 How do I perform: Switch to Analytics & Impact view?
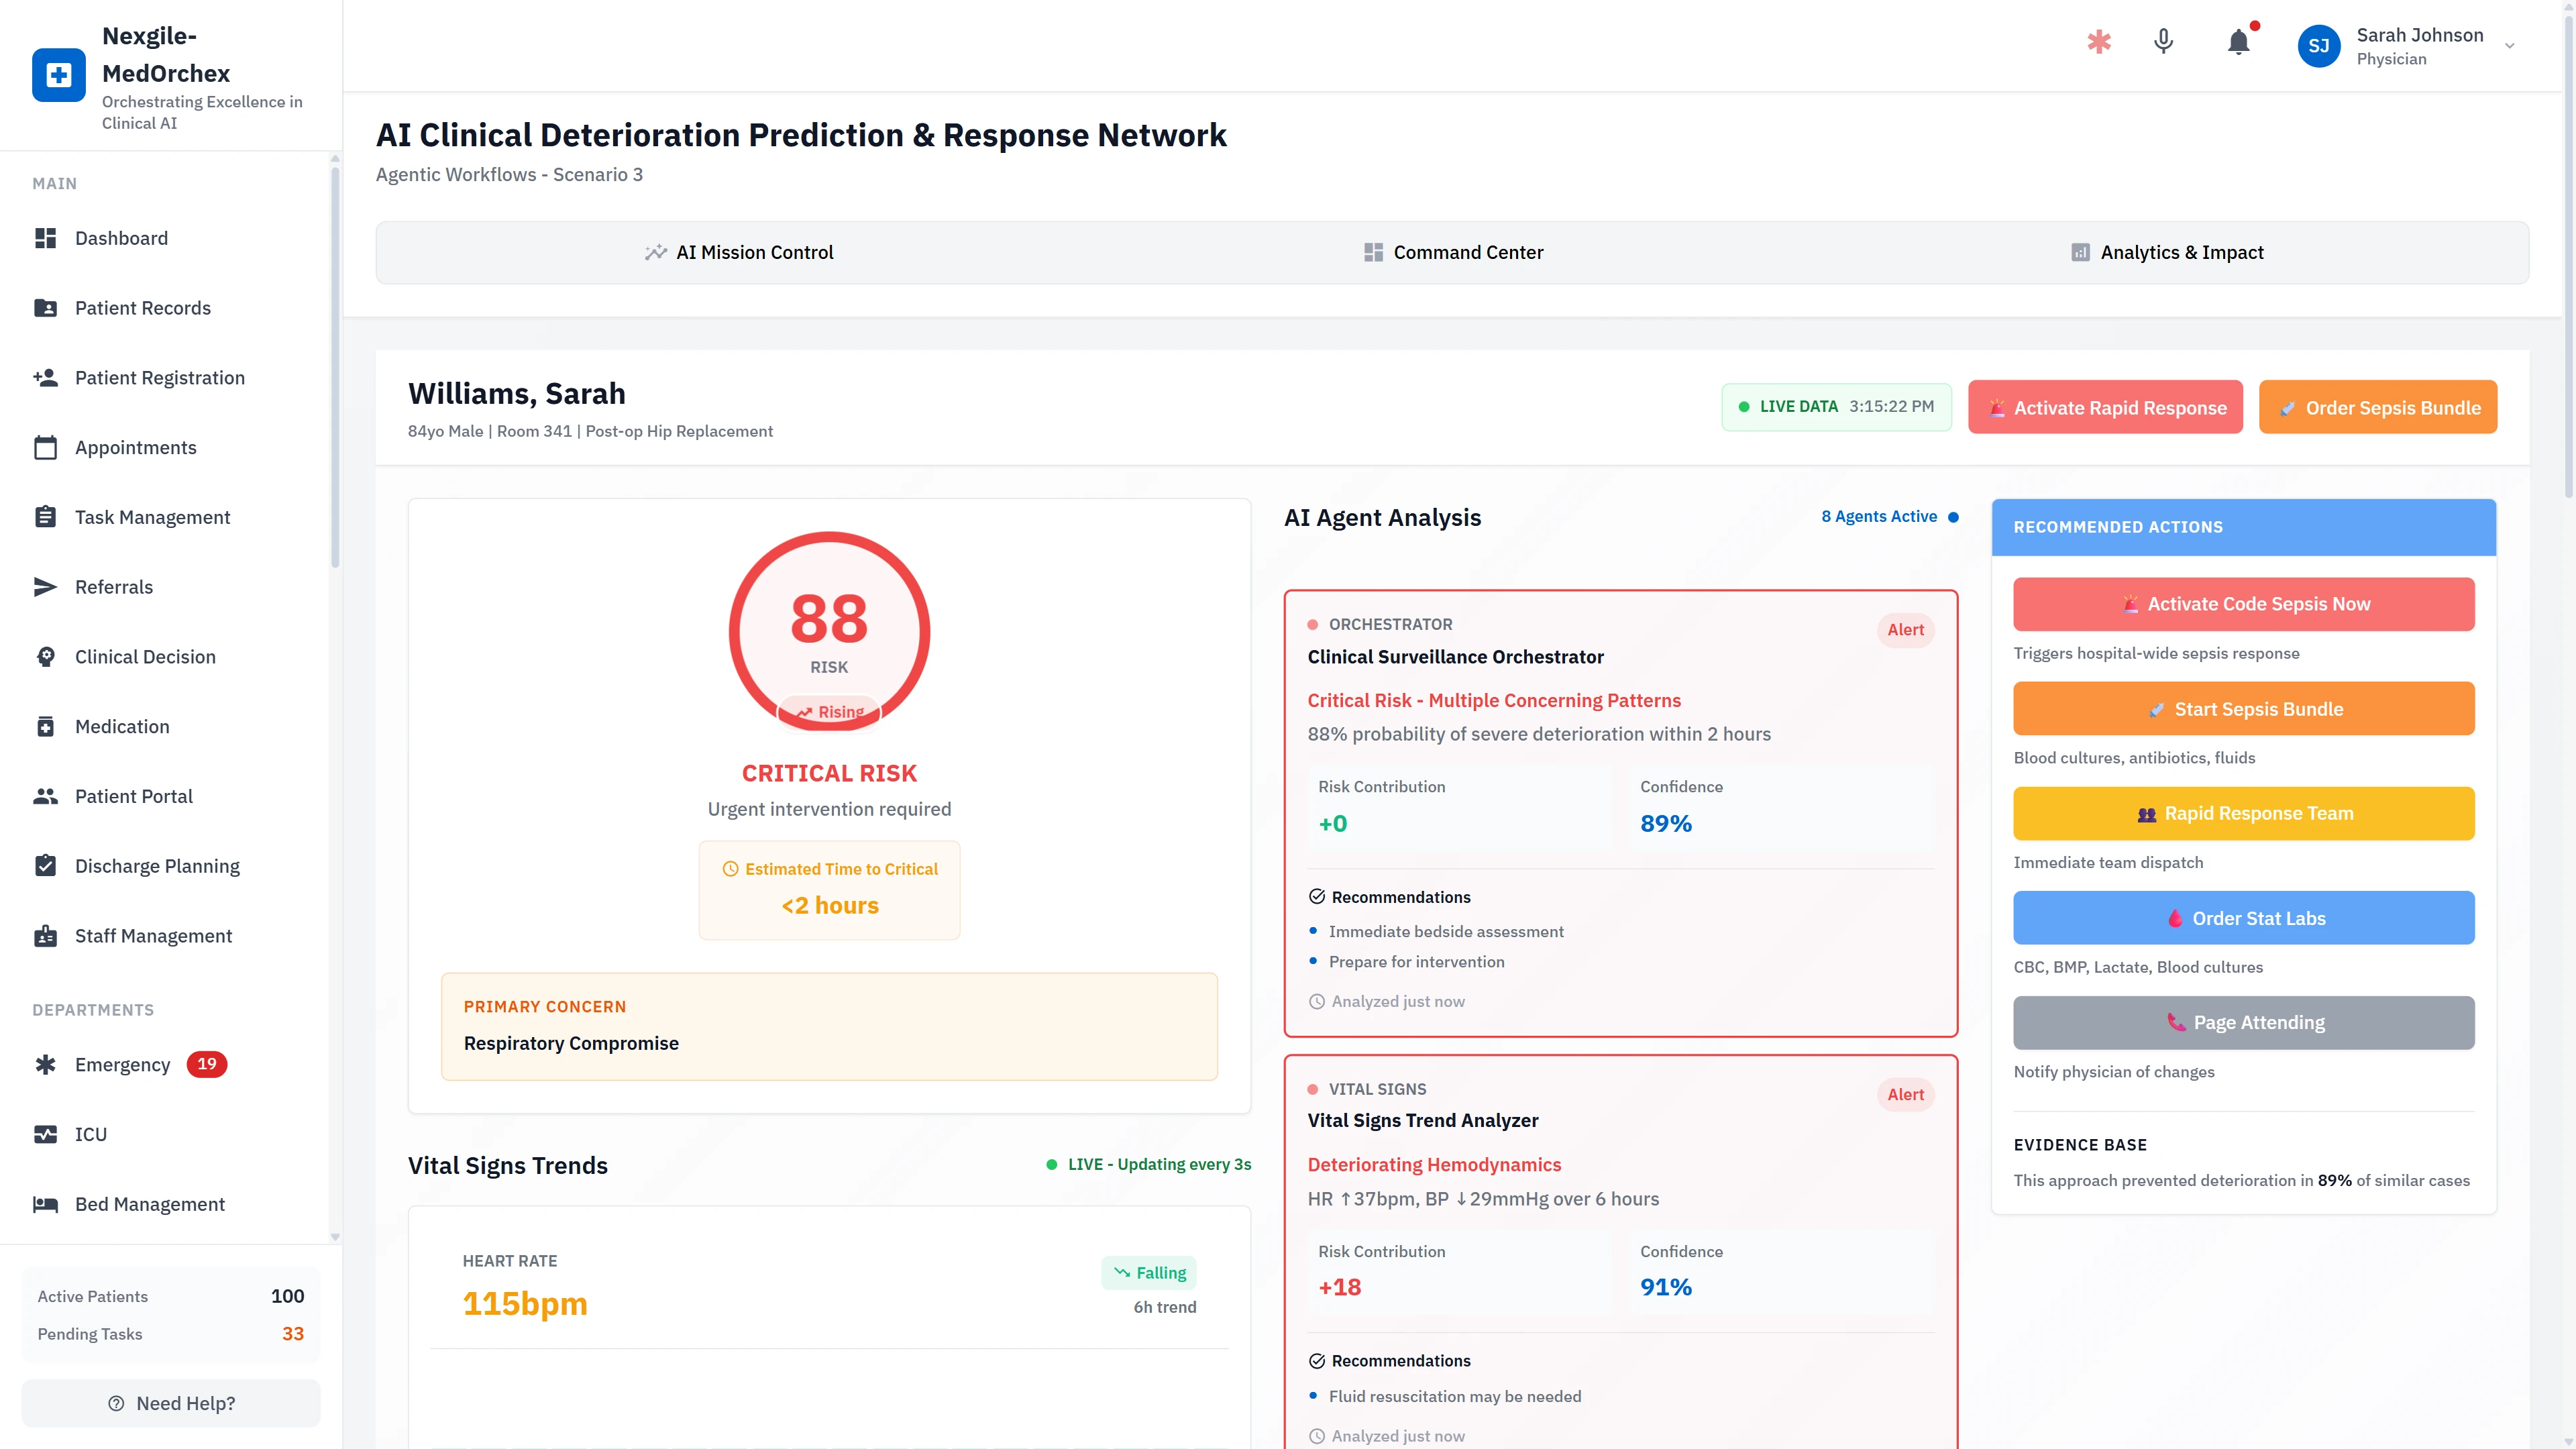2167,252
